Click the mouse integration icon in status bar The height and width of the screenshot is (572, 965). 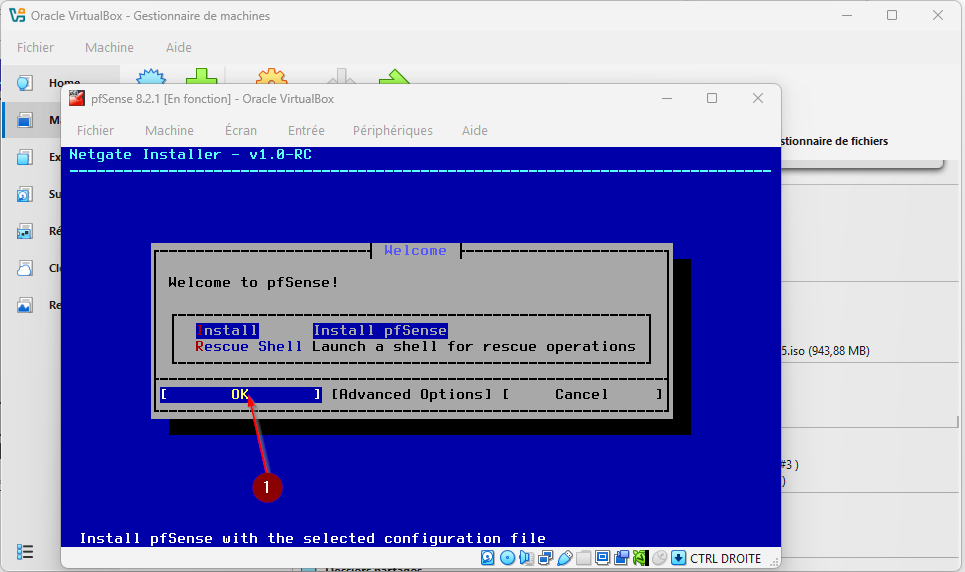[659, 558]
